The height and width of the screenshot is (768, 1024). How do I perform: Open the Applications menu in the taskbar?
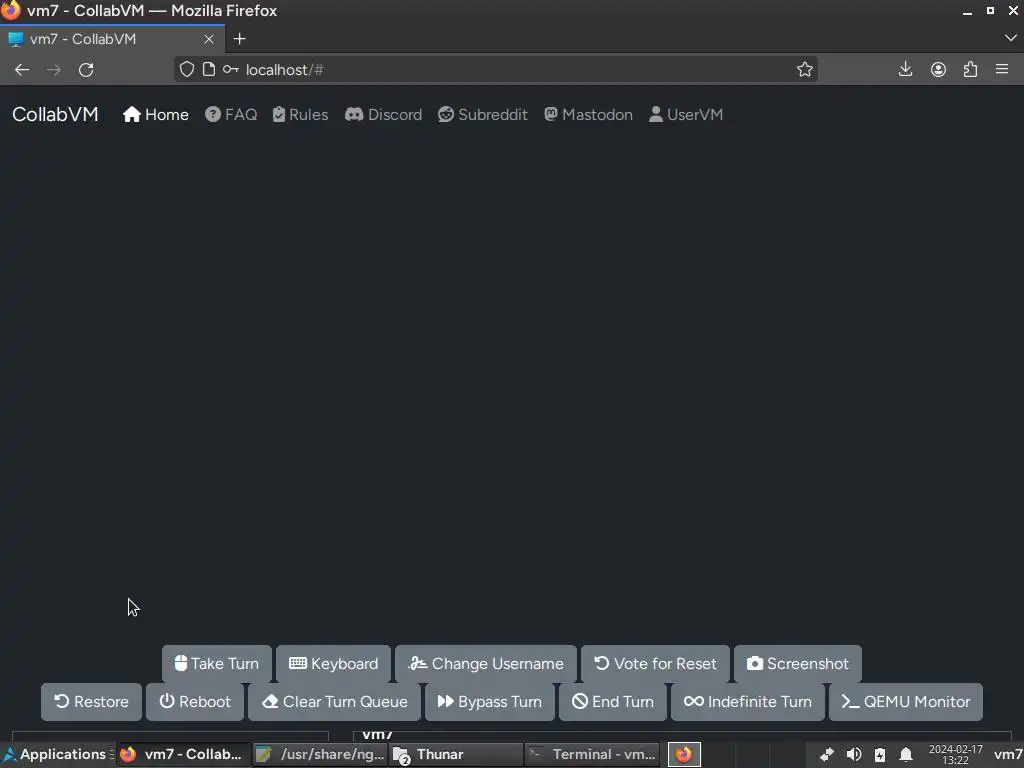[x=55, y=754]
